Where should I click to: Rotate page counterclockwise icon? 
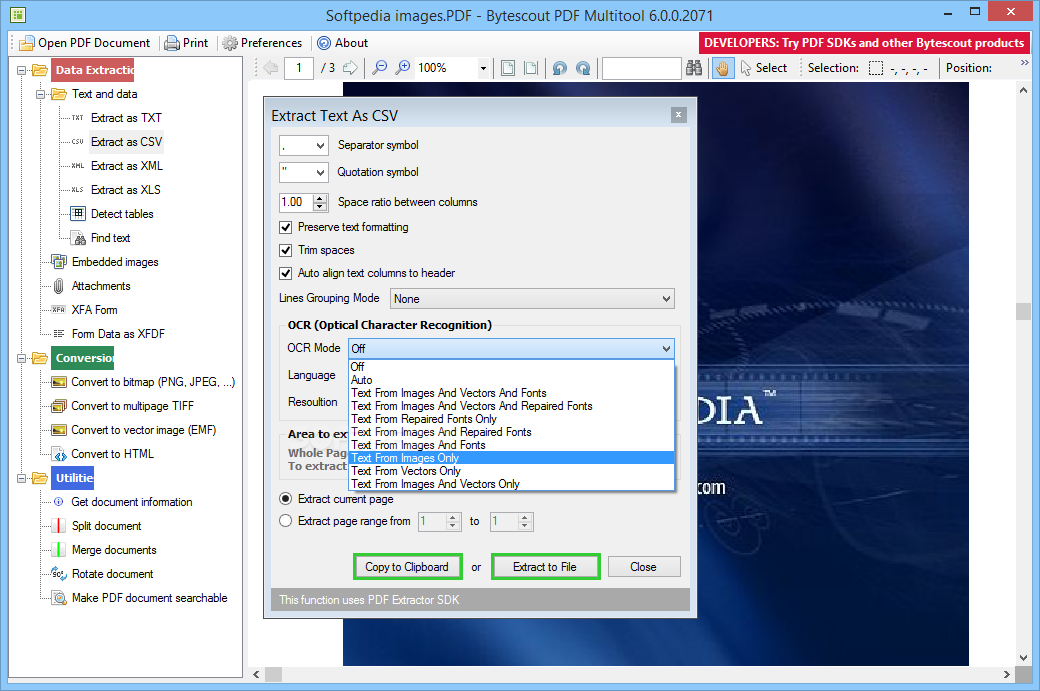pos(560,68)
